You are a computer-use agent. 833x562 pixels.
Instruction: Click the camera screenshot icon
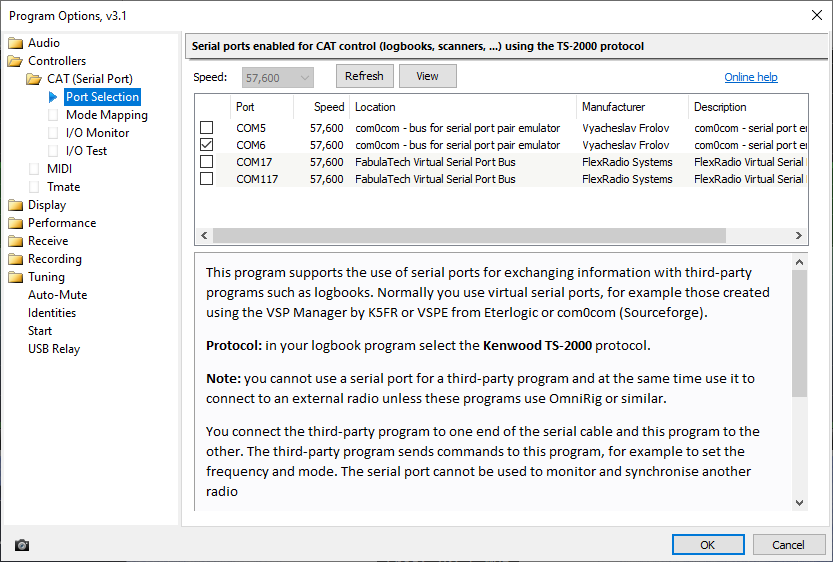22,545
